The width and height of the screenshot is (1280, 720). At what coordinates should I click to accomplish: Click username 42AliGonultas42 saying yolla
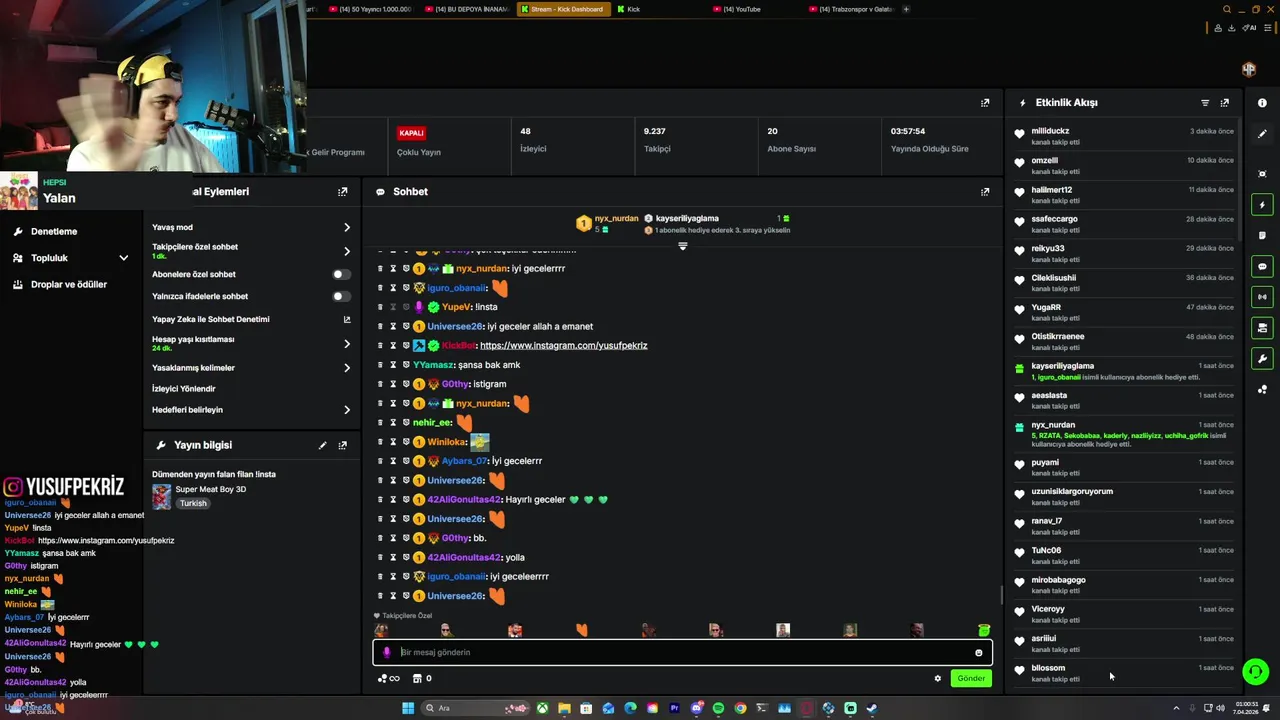(464, 558)
